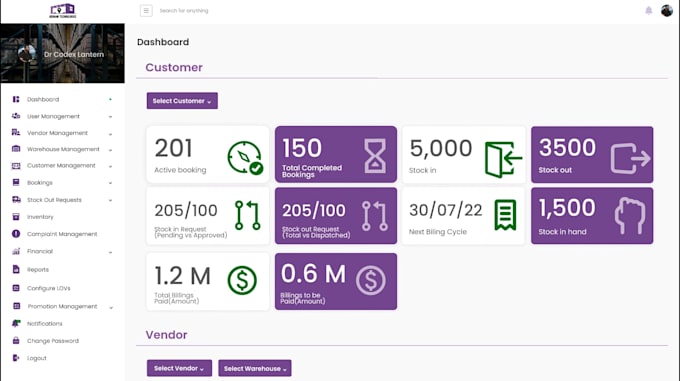This screenshot has height=381, width=680.
Task: Click the Stock in door arrow icon
Action: (503, 159)
